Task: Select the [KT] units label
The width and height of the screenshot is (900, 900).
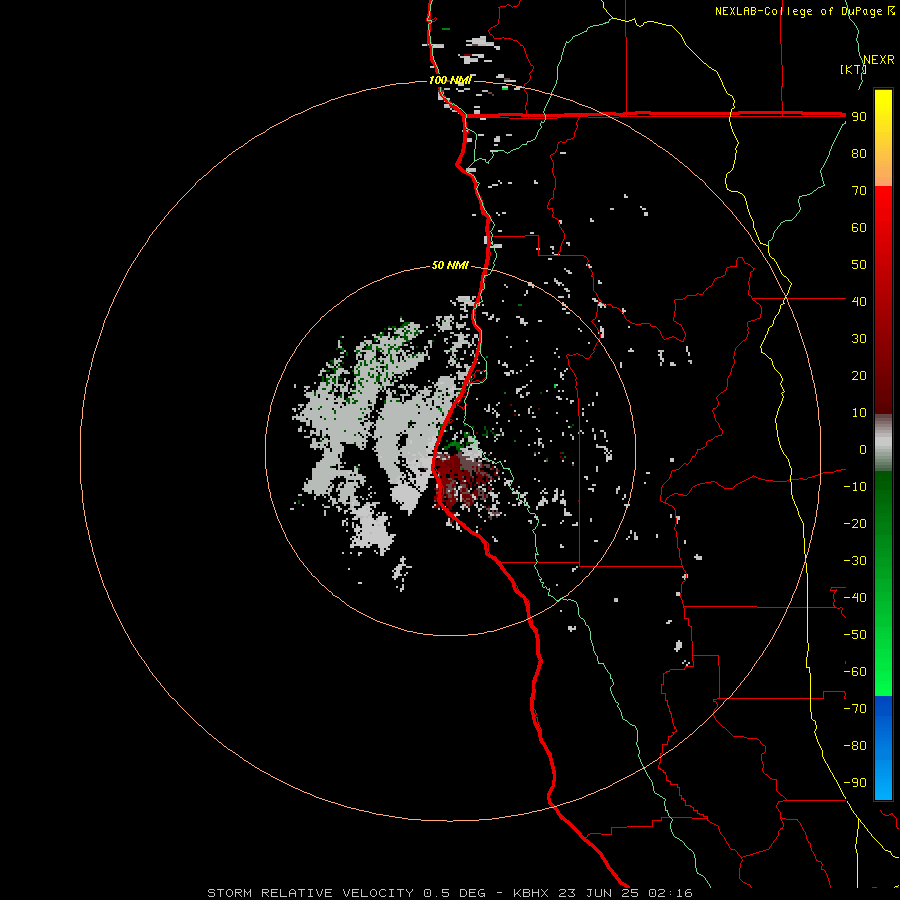Action: (853, 69)
